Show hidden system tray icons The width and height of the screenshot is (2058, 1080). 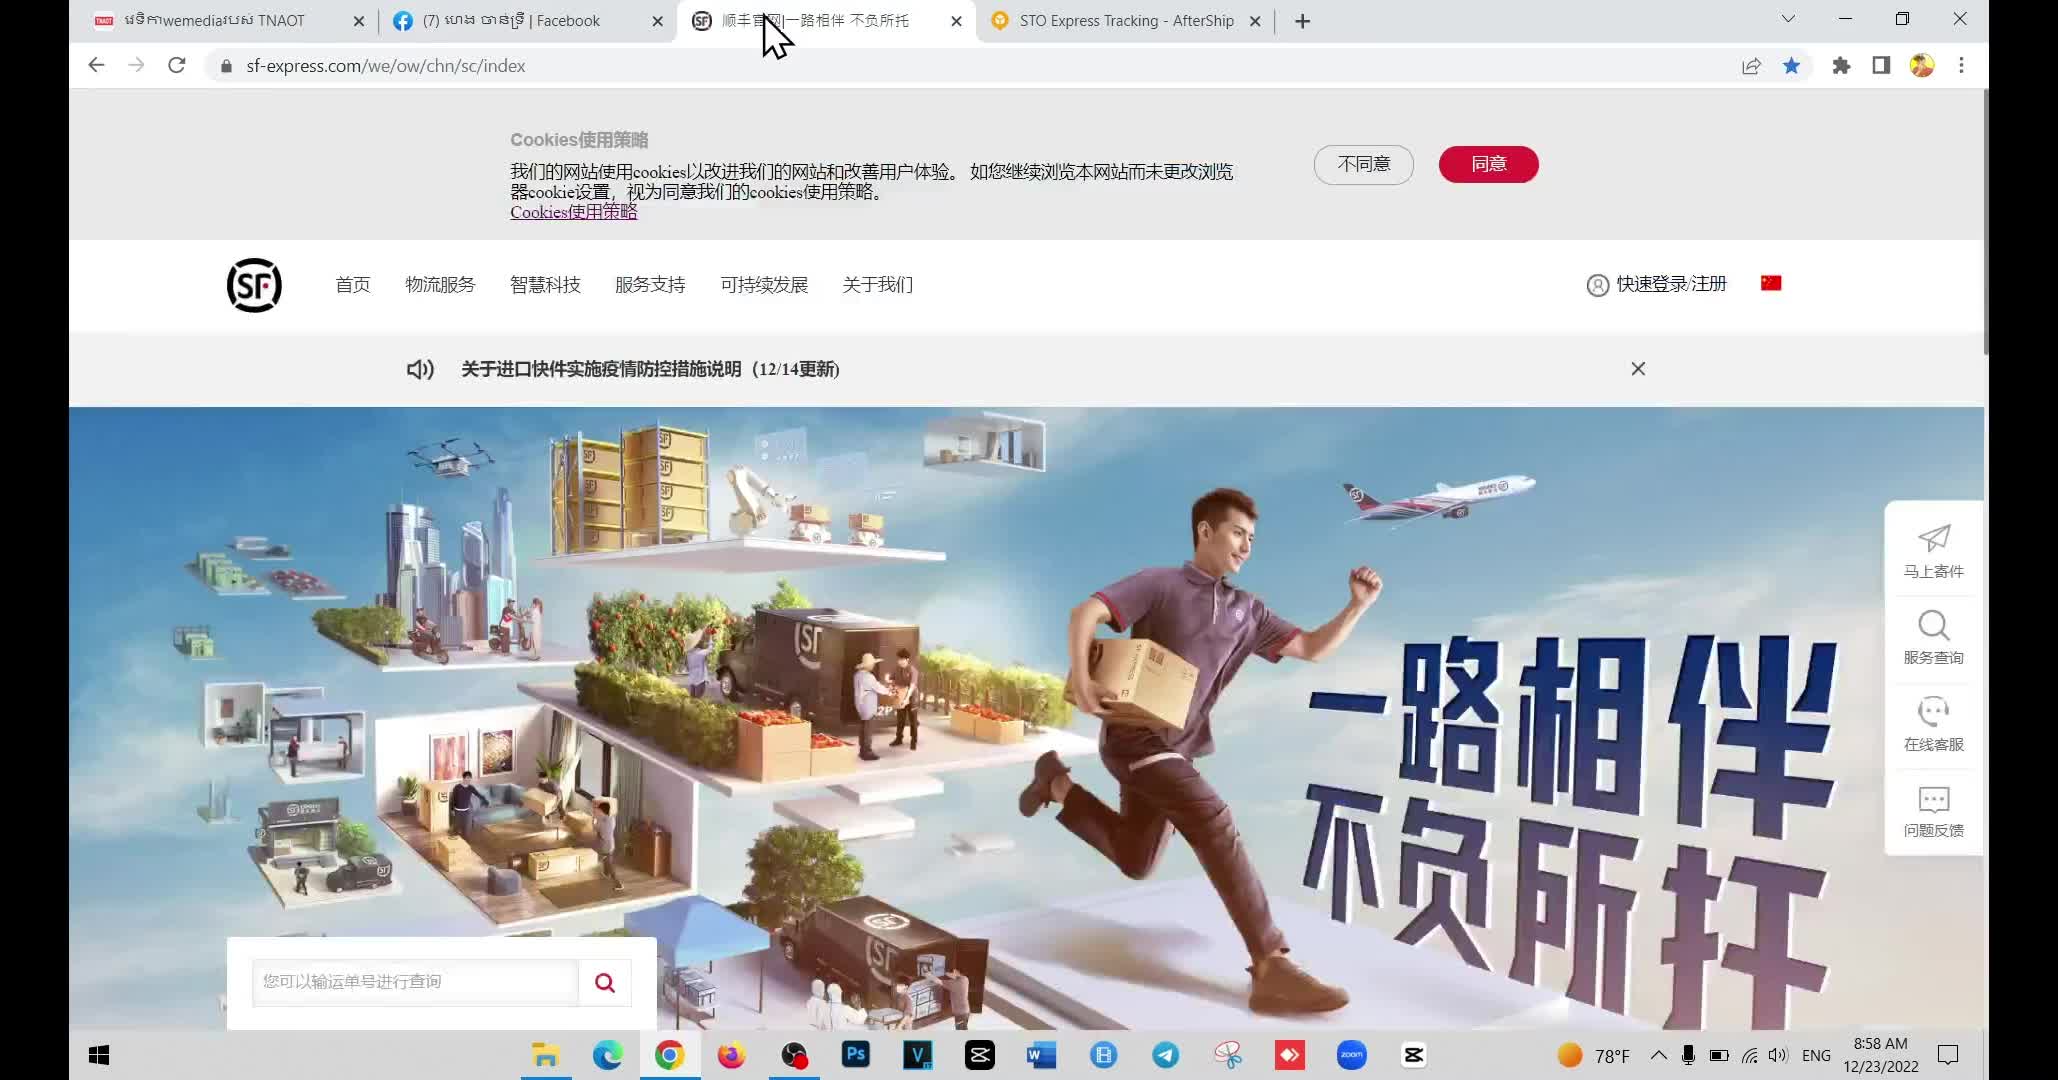pyautogui.click(x=1658, y=1055)
